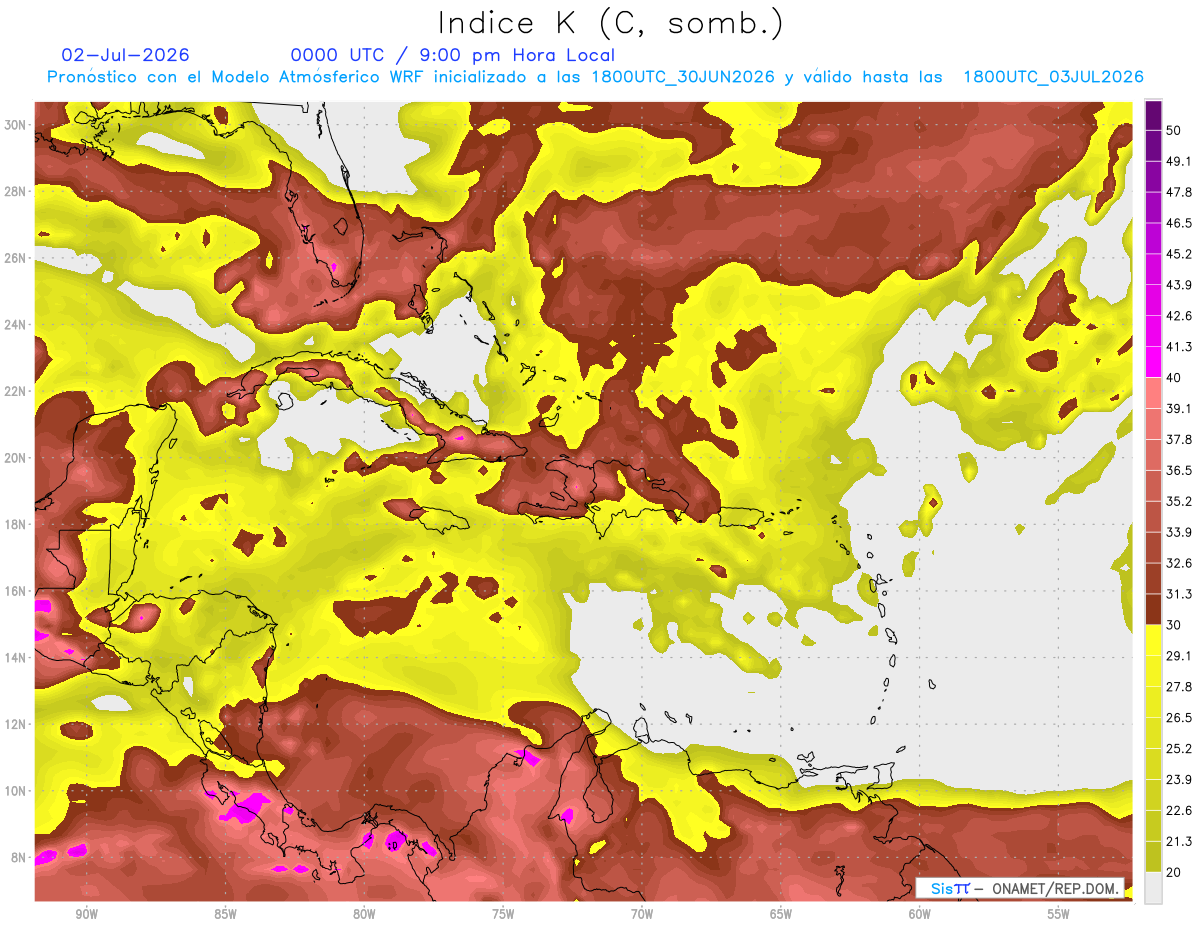Screen dimensions: 1200x927
Task: Click the '23.9' colorbar label
Action: coord(1178,780)
